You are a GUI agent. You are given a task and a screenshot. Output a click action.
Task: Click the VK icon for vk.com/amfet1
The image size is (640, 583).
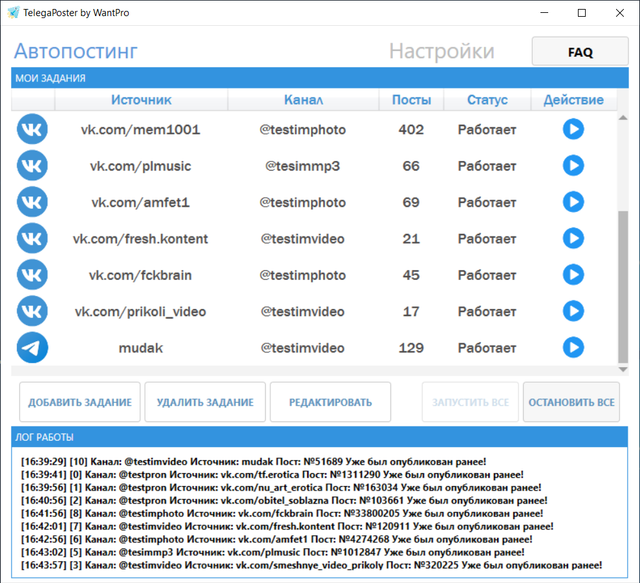click(32, 202)
